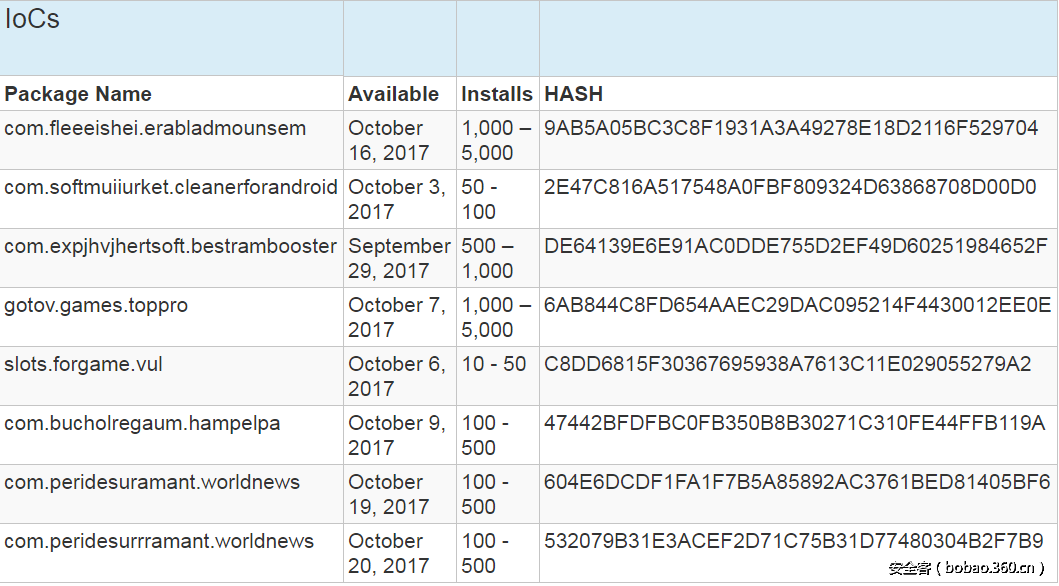Select com.peridesuramant.worldnews package entry

click(152, 482)
